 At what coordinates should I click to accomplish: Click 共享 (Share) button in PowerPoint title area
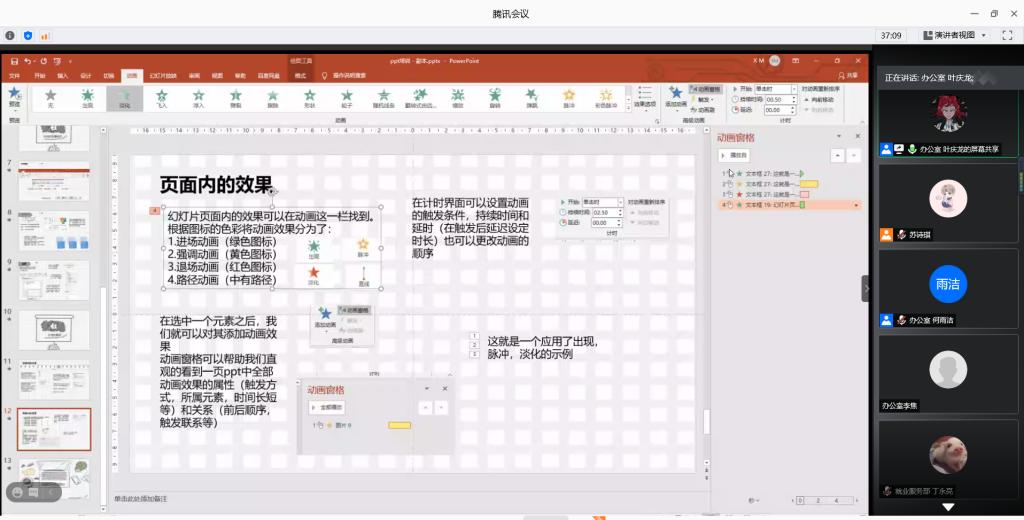pyautogui.click(x=847, y=75)
